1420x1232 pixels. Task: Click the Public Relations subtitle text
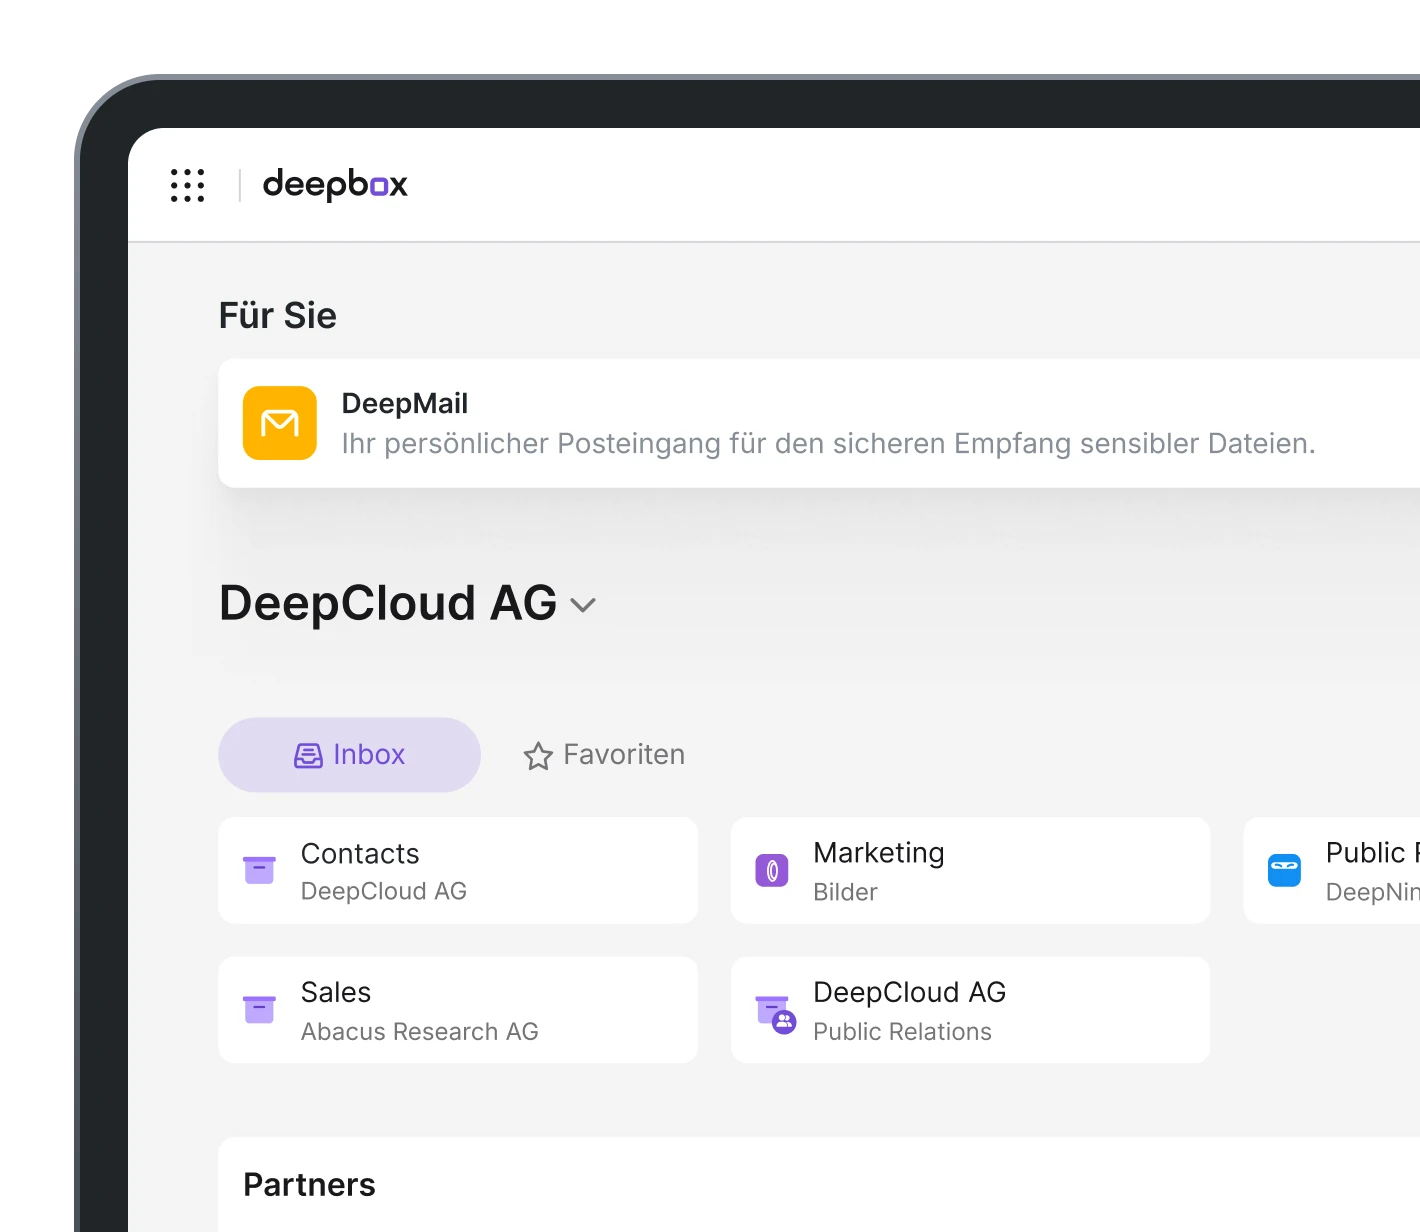[902, 1031]
